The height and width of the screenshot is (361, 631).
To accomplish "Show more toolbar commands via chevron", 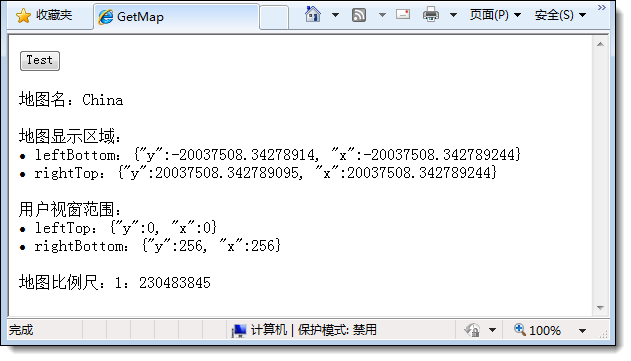I will pyautogui.click(x=601, y=8).
